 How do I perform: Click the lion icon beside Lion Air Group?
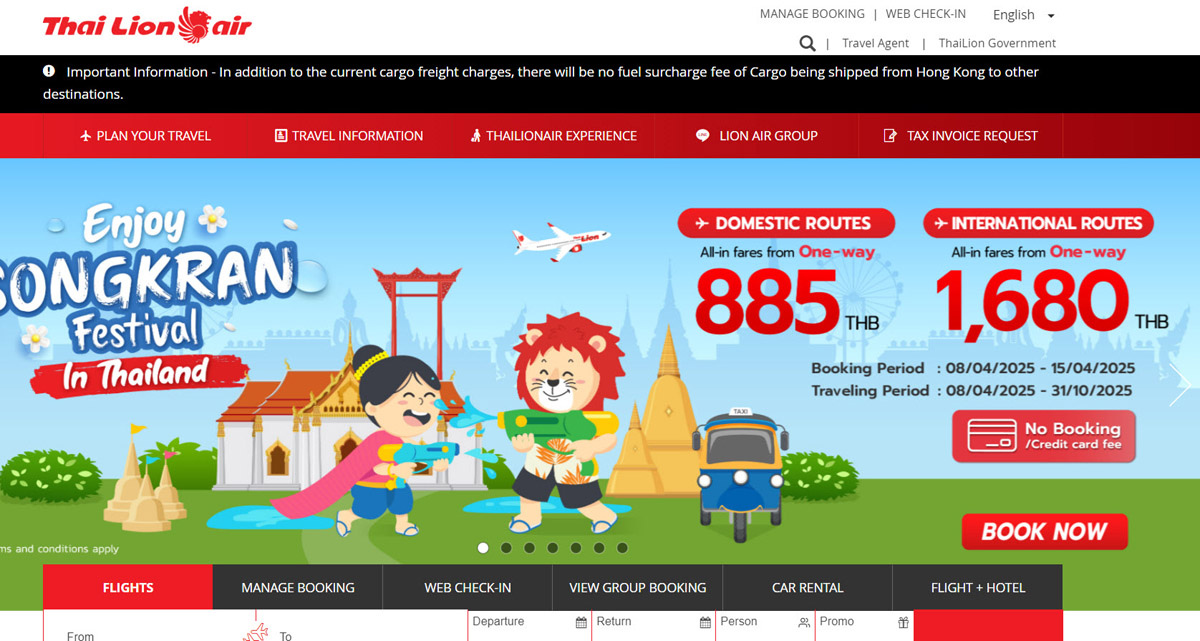click(x=703, y=136)
